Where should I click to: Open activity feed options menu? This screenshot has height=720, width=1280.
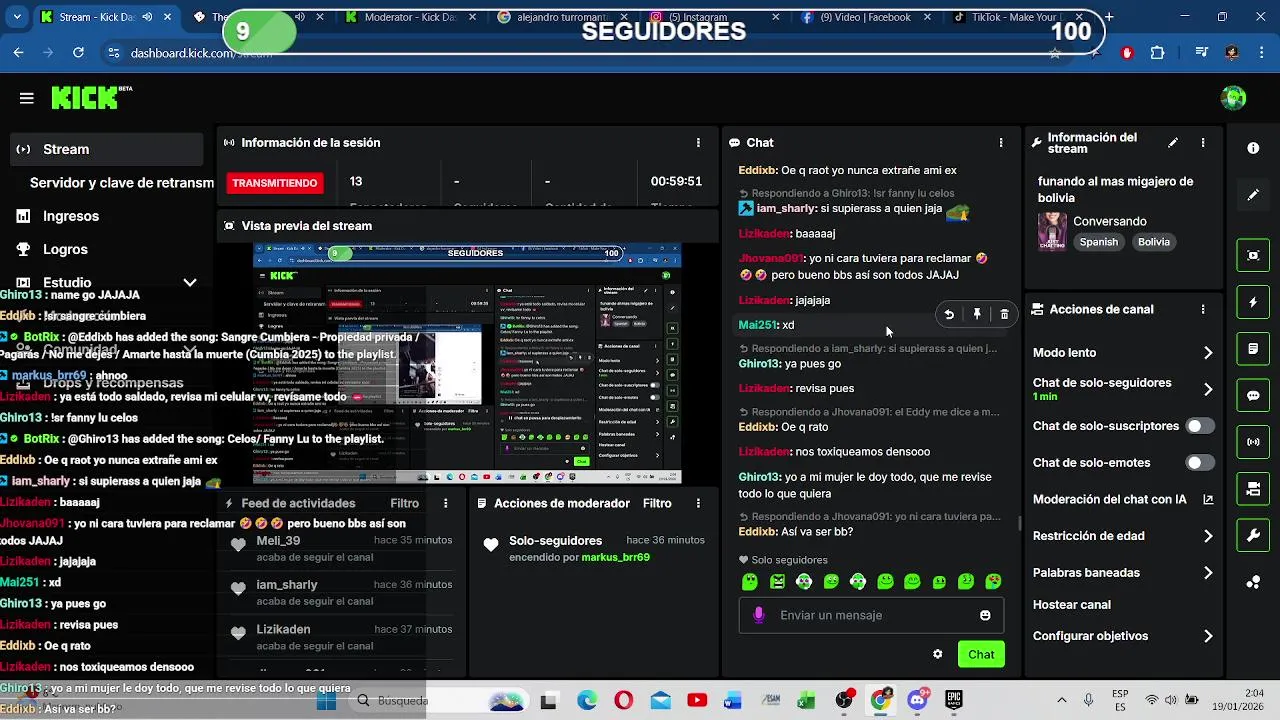click(x=446, y=504)
